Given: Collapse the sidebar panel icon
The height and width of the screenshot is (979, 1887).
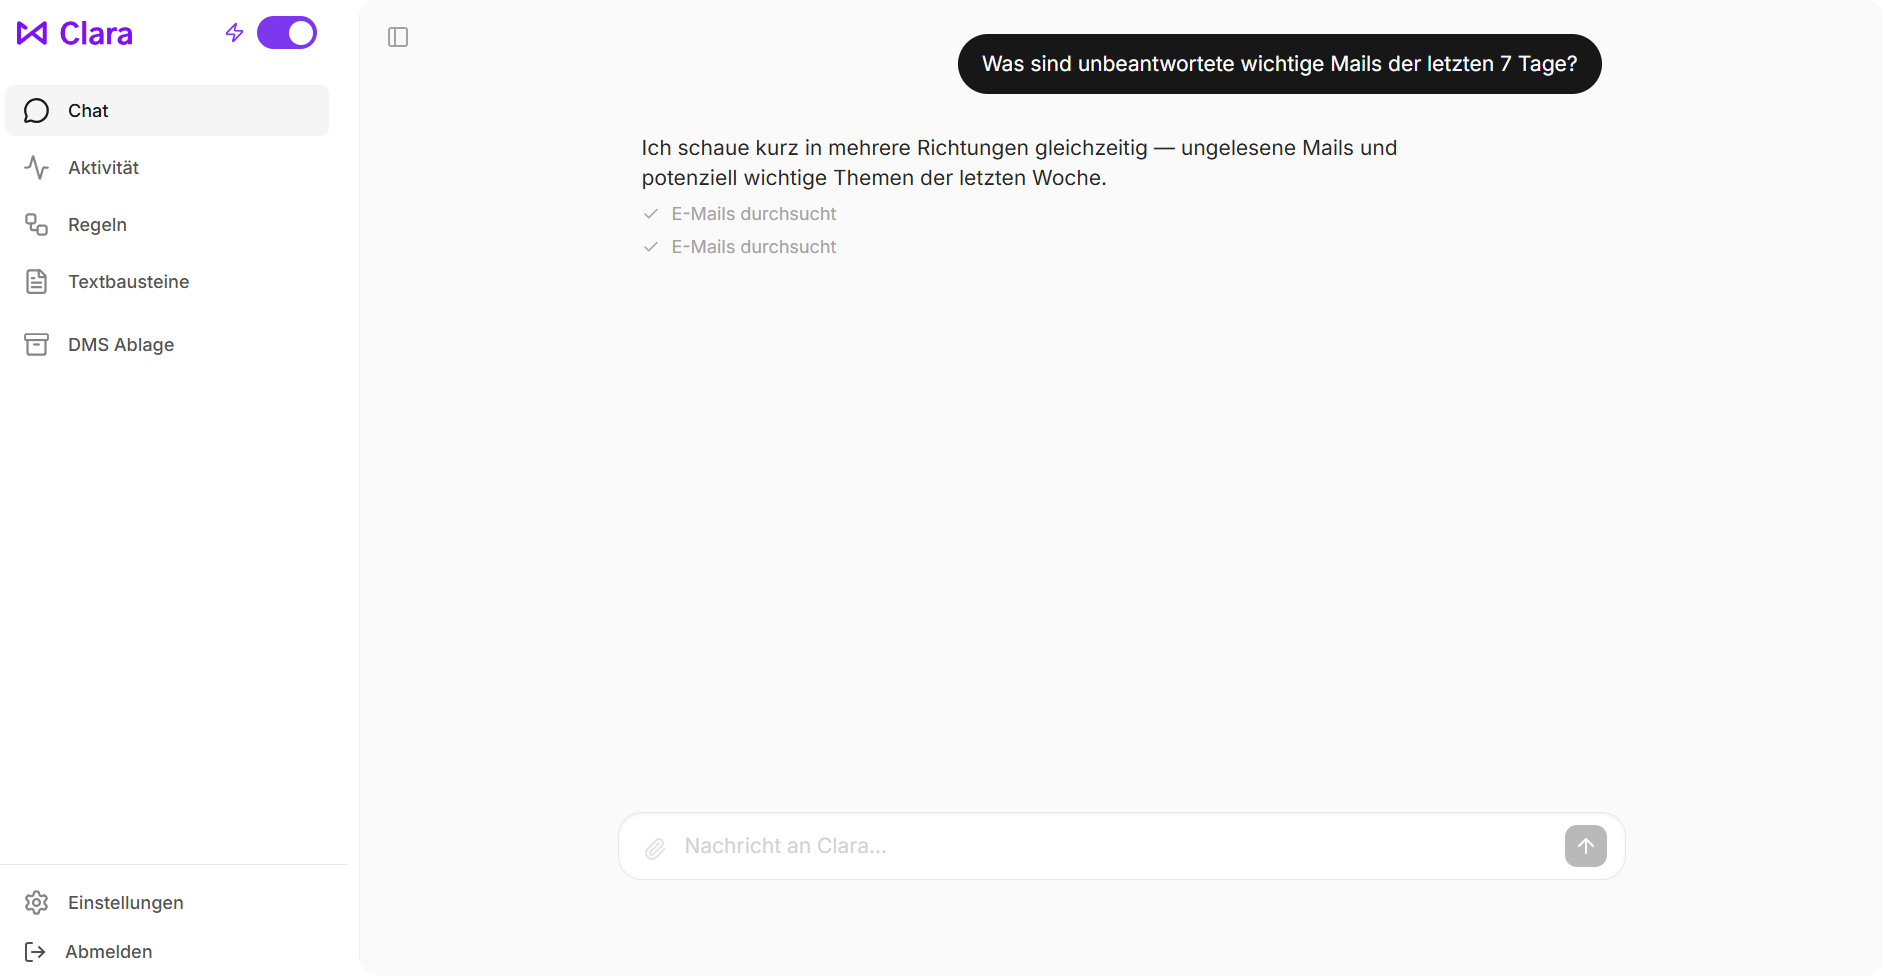Looking at the screenshot, I should coord(398,37).
